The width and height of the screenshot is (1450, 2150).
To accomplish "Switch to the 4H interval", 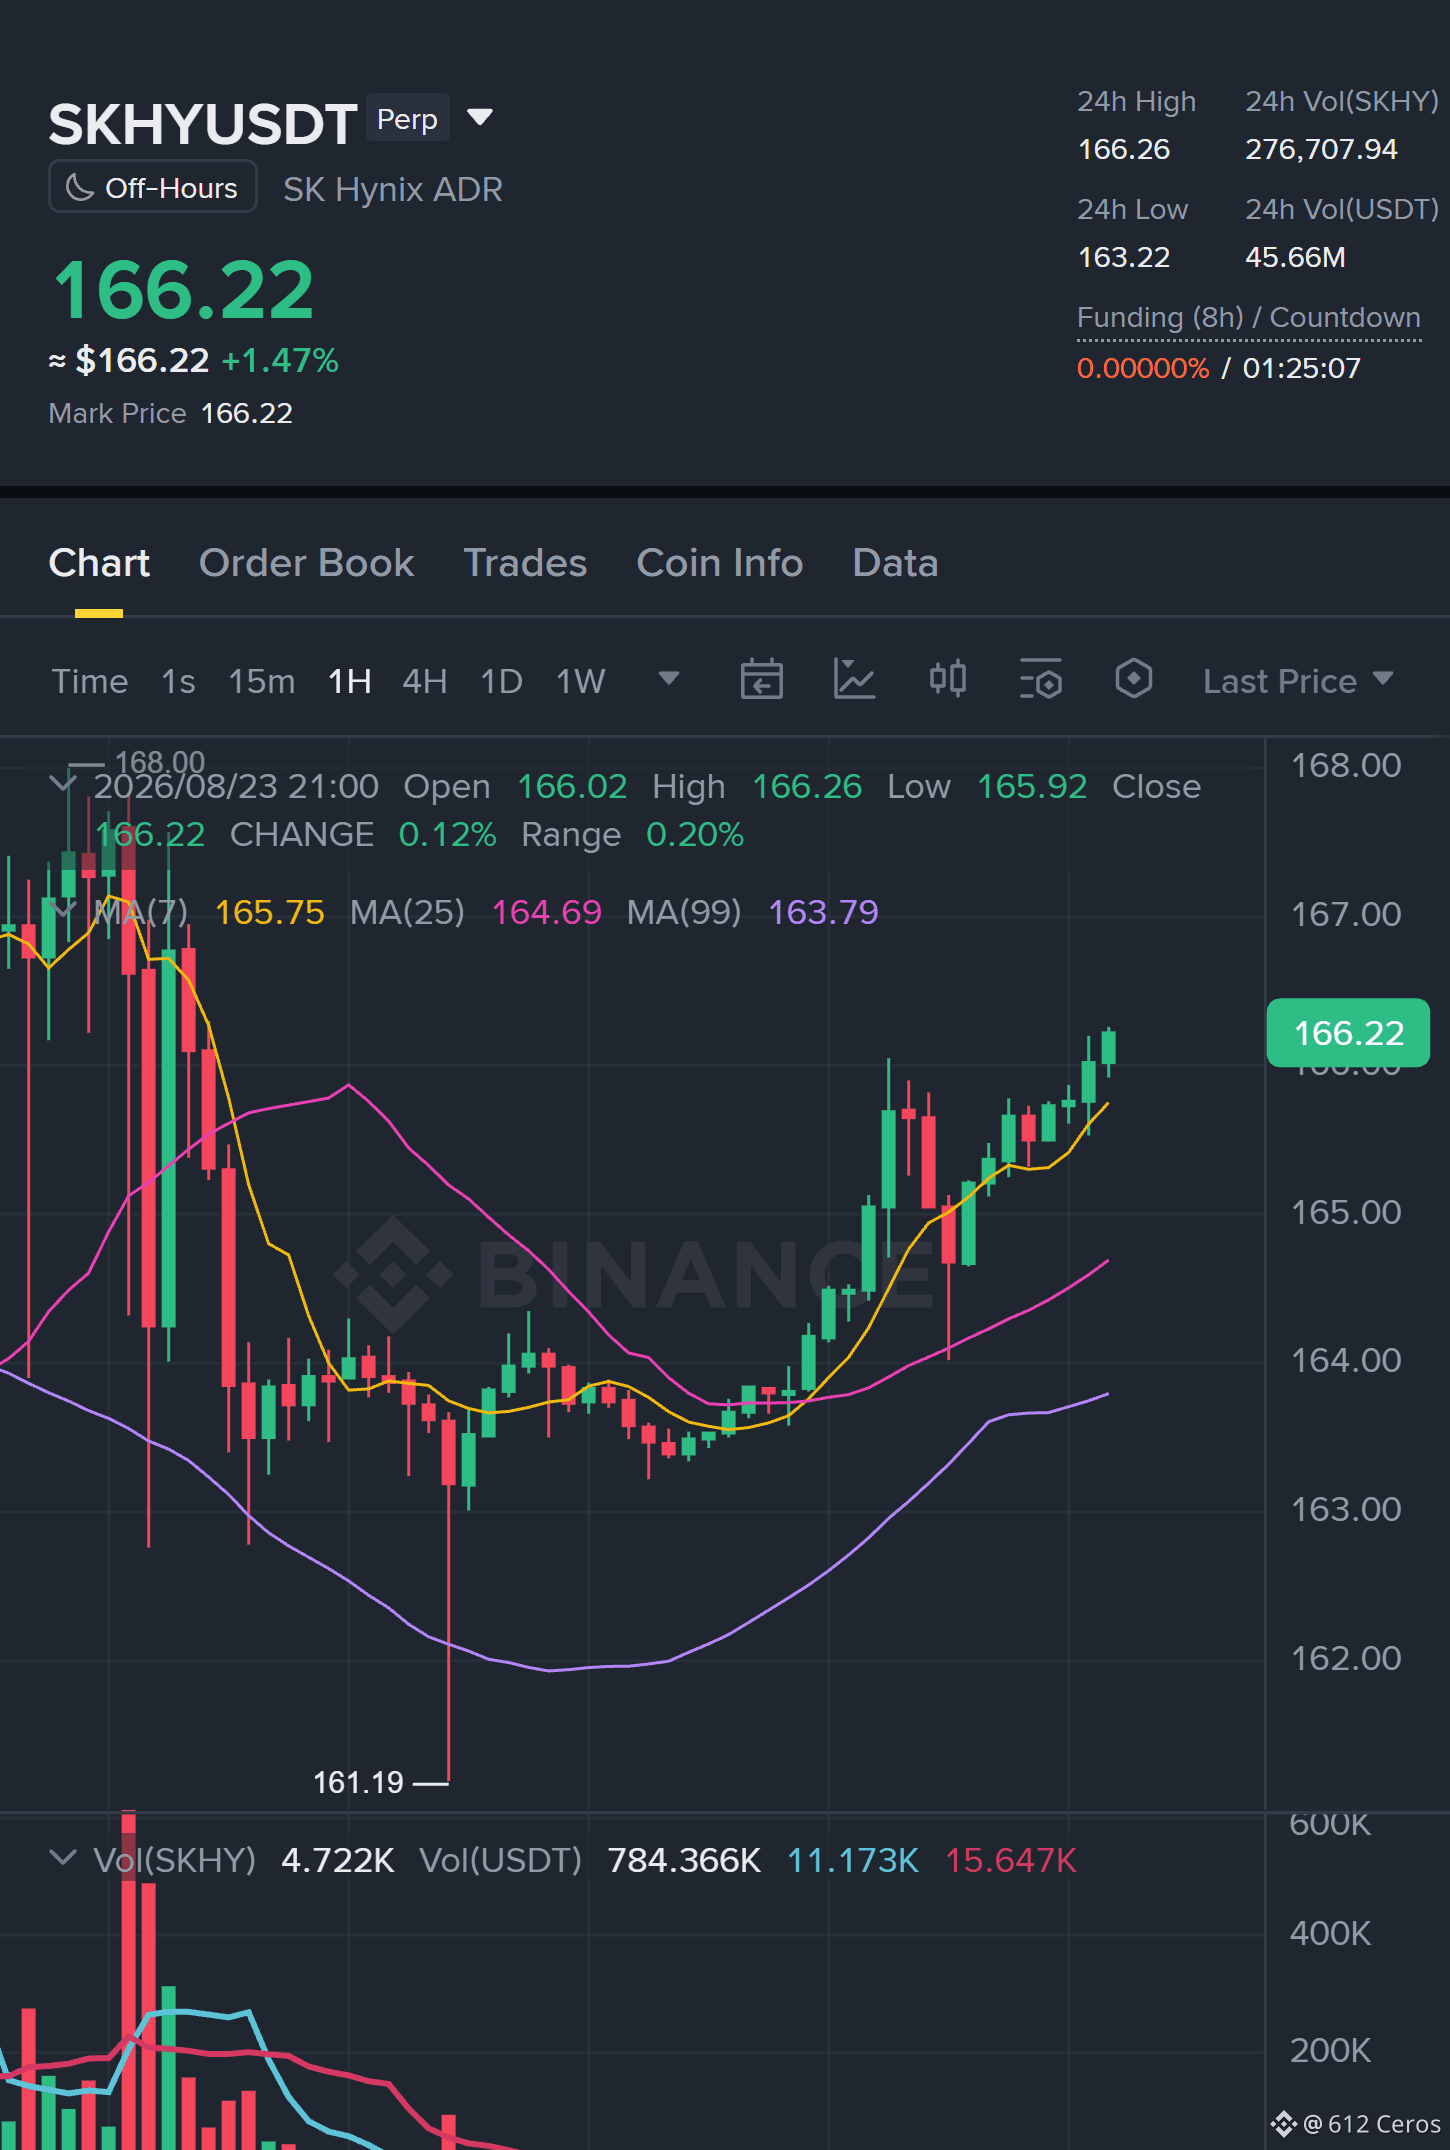I will (x=424, y=681).
